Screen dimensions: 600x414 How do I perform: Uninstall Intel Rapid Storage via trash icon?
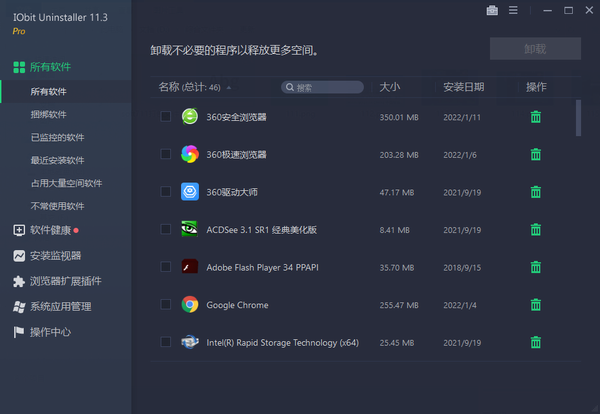click(x=536, y=342)
